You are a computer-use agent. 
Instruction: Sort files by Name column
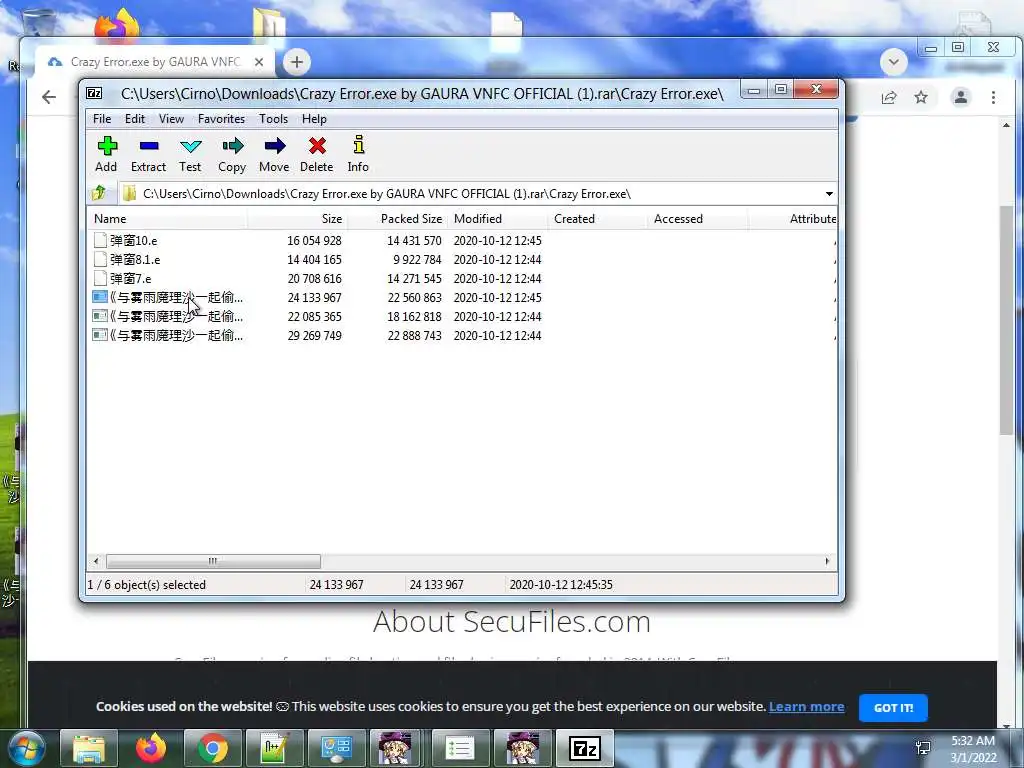[x=167, y=219]
